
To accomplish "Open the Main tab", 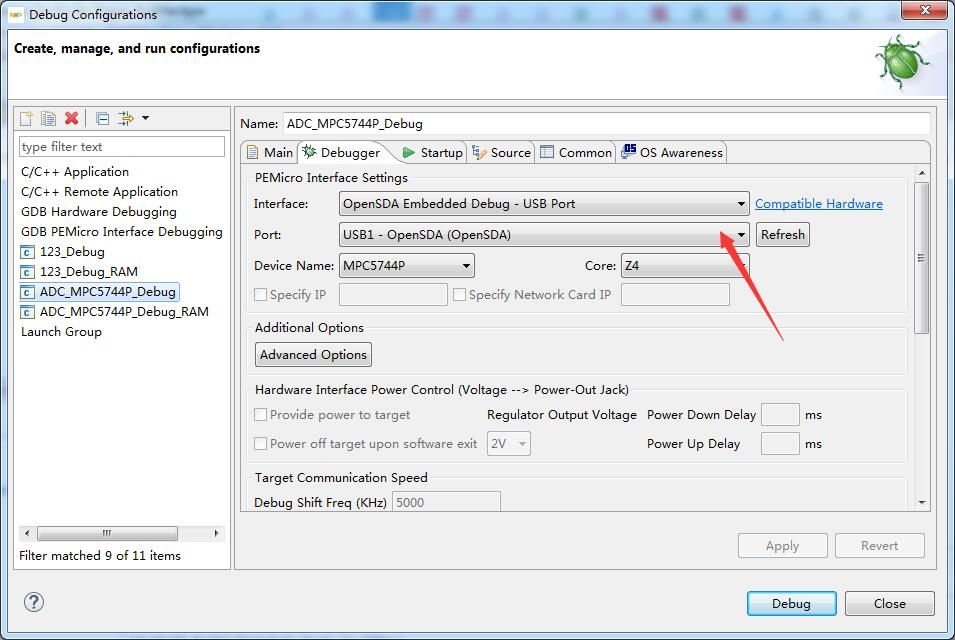I will pos(270,152).
